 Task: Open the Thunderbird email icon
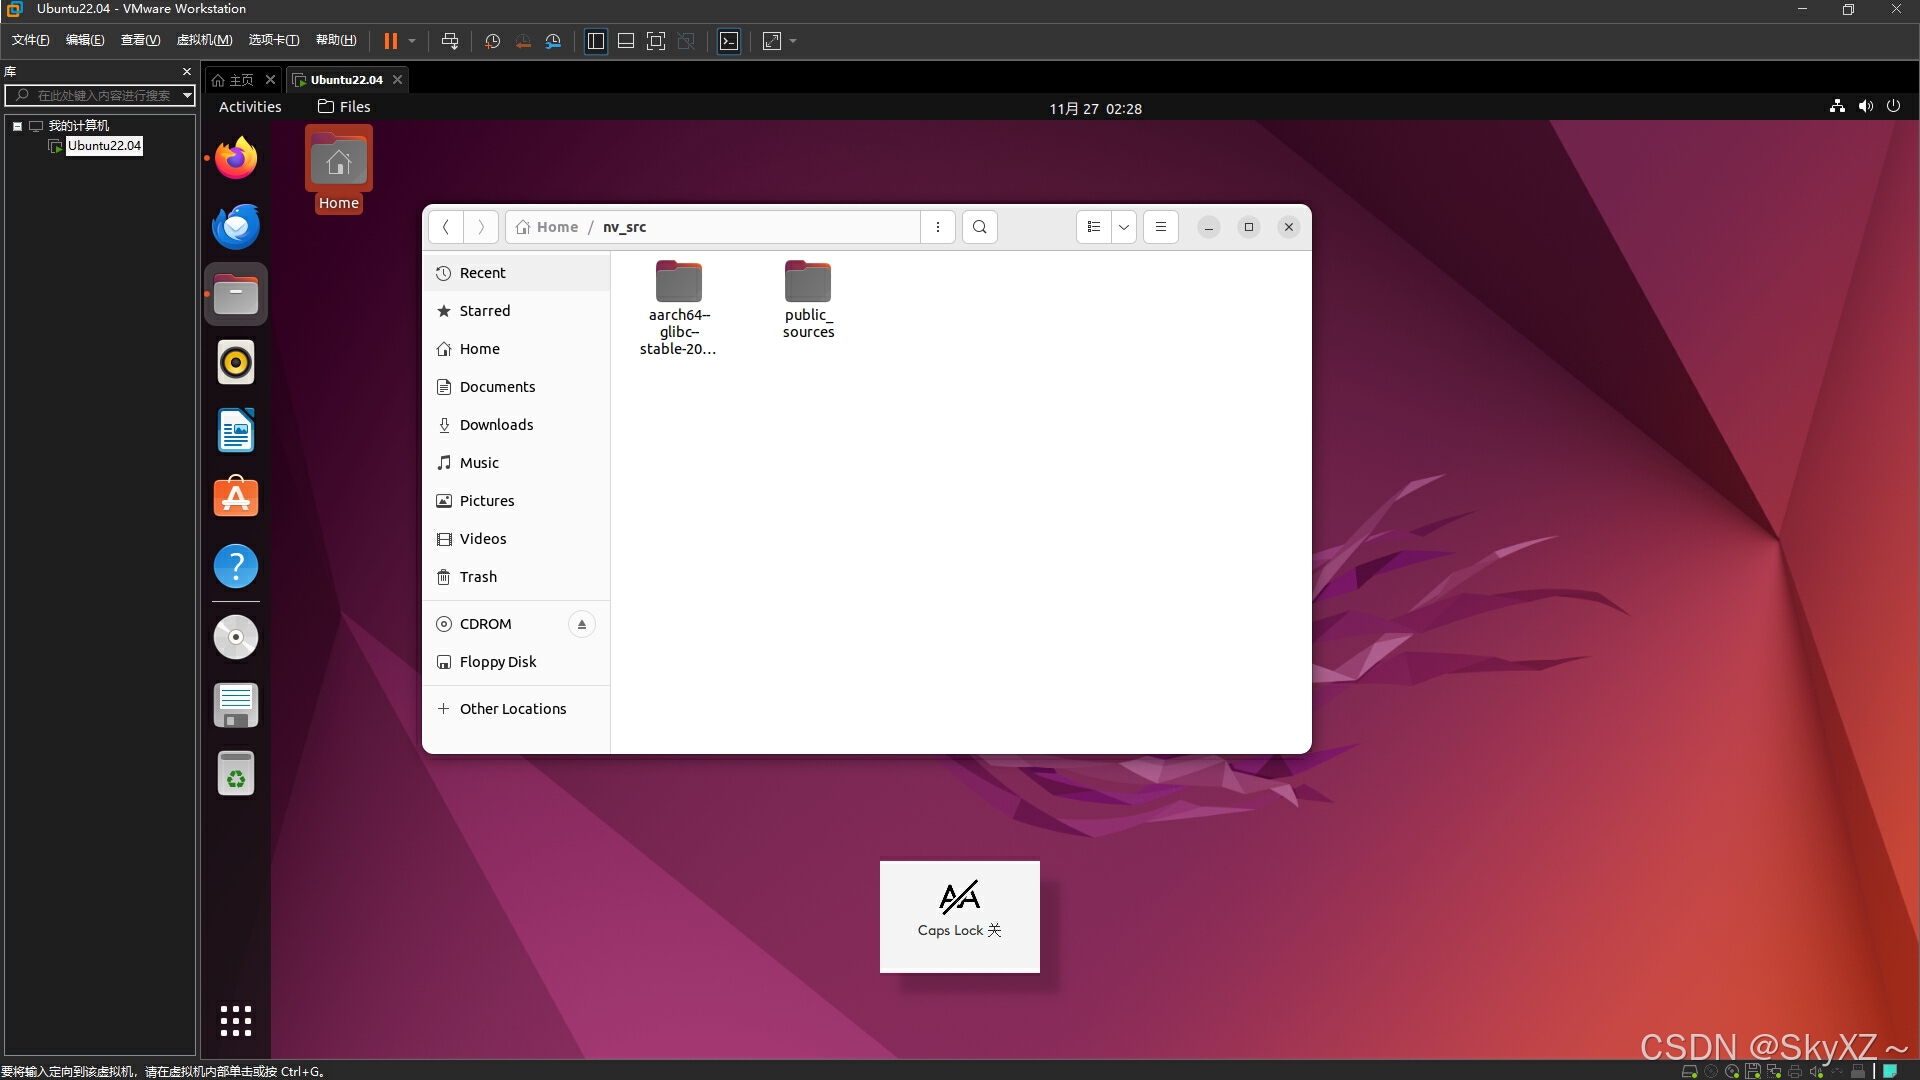[235, 225]
